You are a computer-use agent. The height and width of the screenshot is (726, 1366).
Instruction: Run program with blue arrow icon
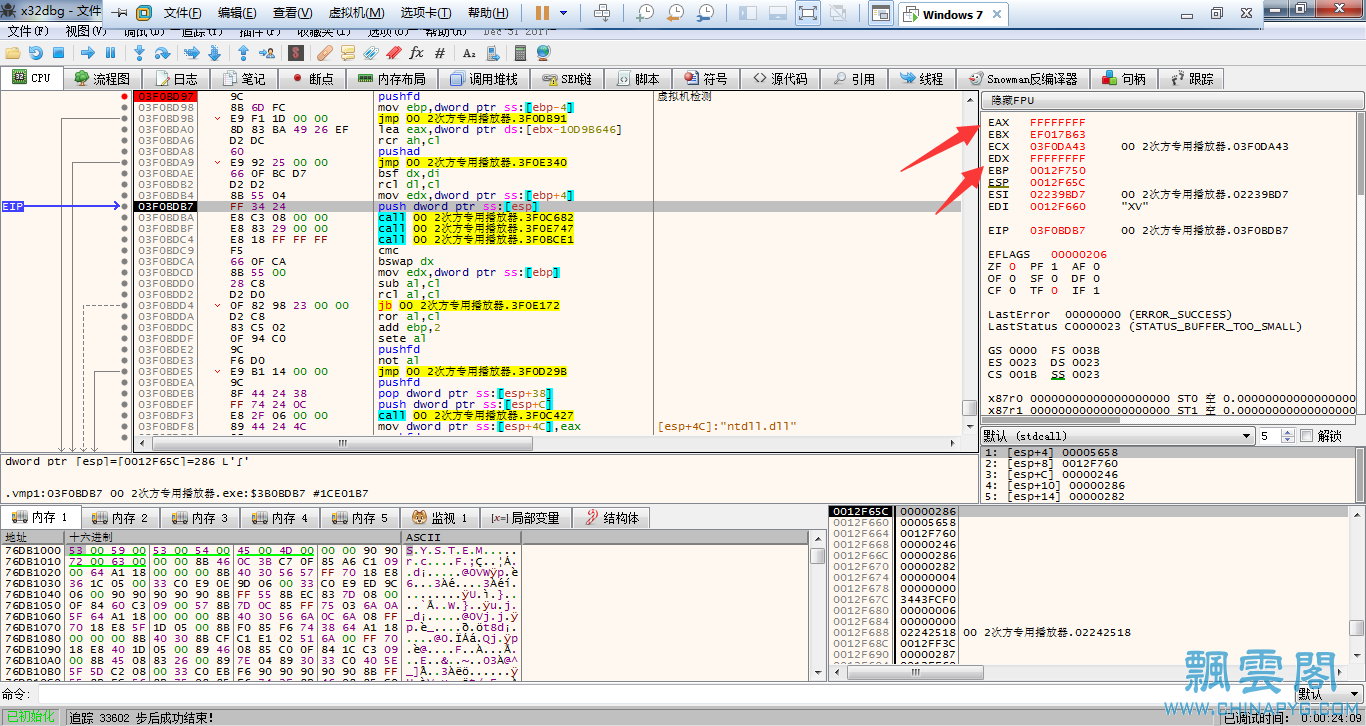pyautogui.click(x=88, y=52)
